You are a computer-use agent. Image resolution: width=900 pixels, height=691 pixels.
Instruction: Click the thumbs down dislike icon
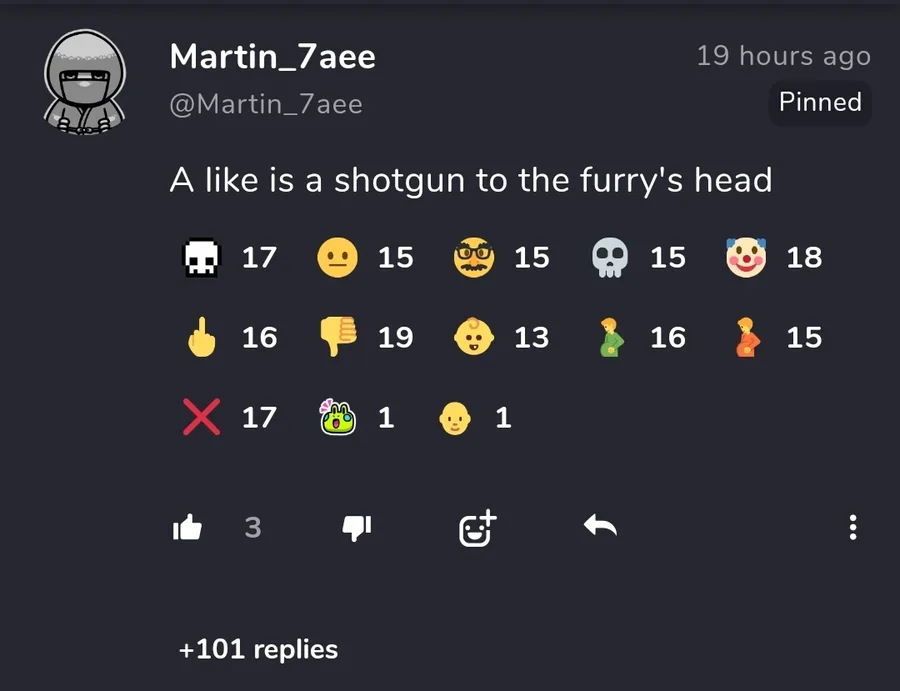tap(356, 528)
